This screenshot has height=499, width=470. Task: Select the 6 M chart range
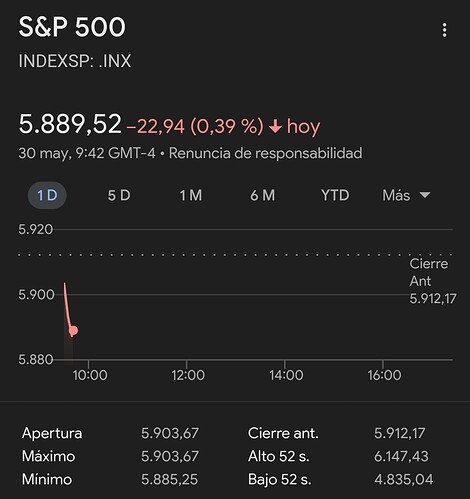(263, 195)
